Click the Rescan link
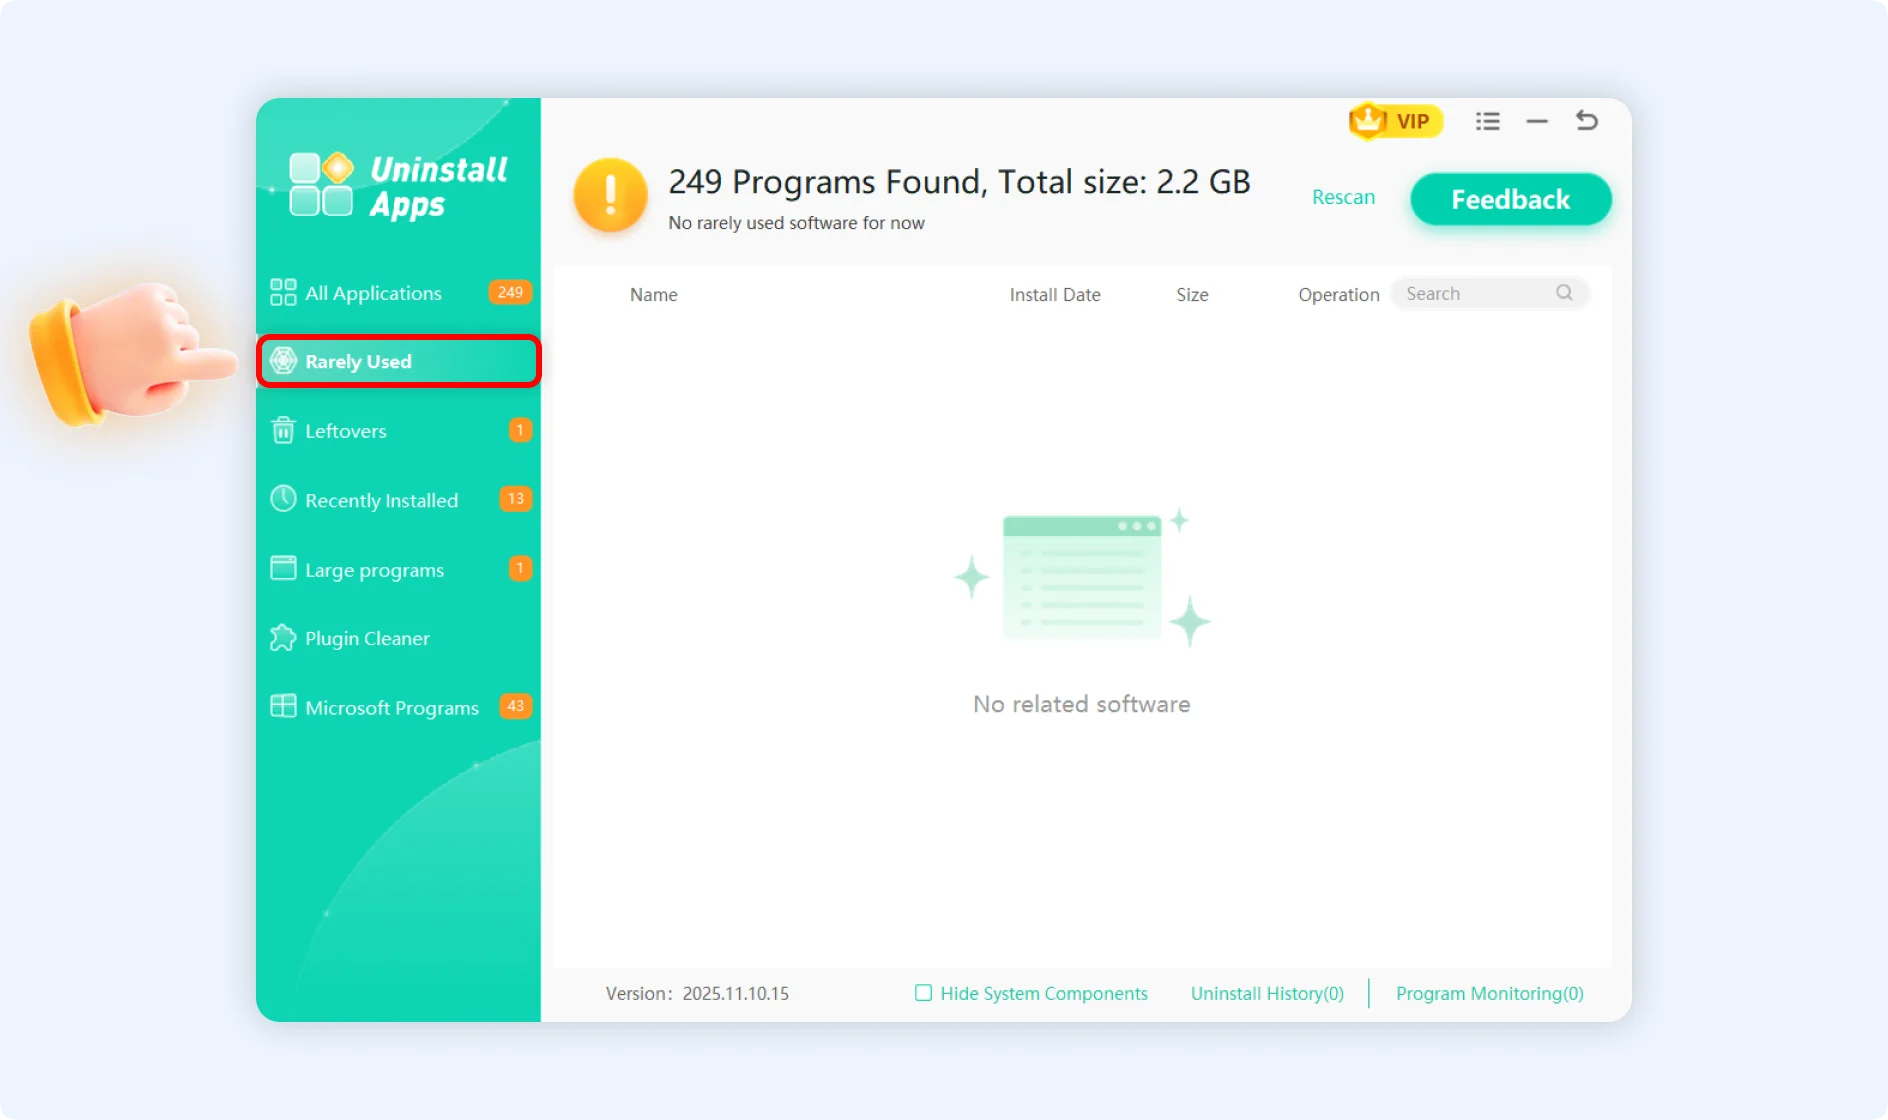Image resolution: width=1888 pixels, height=1120 pixels. (1343, 197)
